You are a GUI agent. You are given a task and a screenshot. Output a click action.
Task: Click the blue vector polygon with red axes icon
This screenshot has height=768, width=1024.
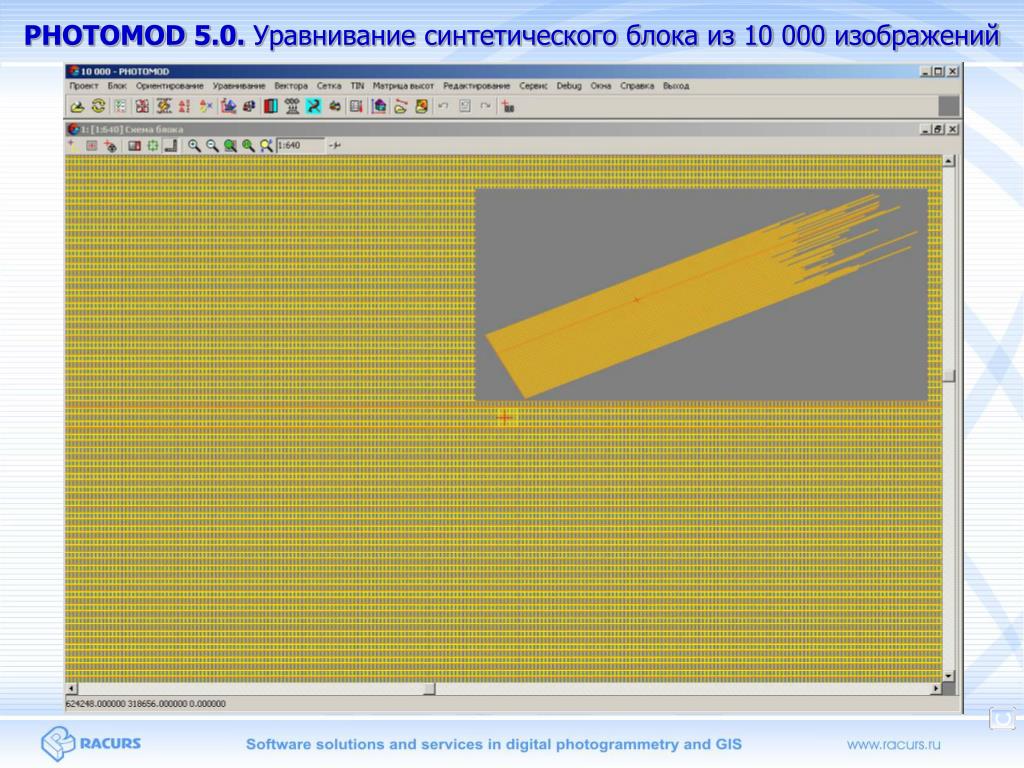pyautogui.click(x=228, y=106)
